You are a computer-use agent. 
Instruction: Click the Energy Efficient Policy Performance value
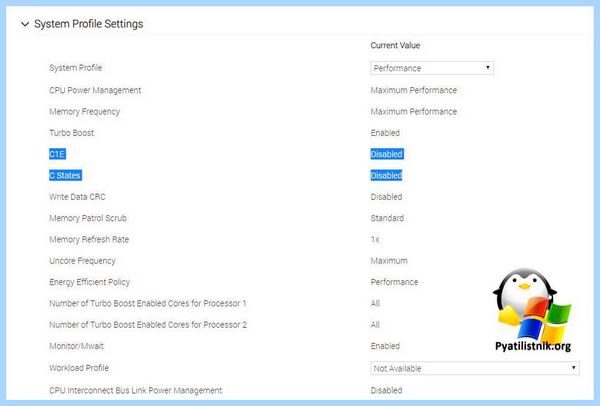click(x=394, y=282)
